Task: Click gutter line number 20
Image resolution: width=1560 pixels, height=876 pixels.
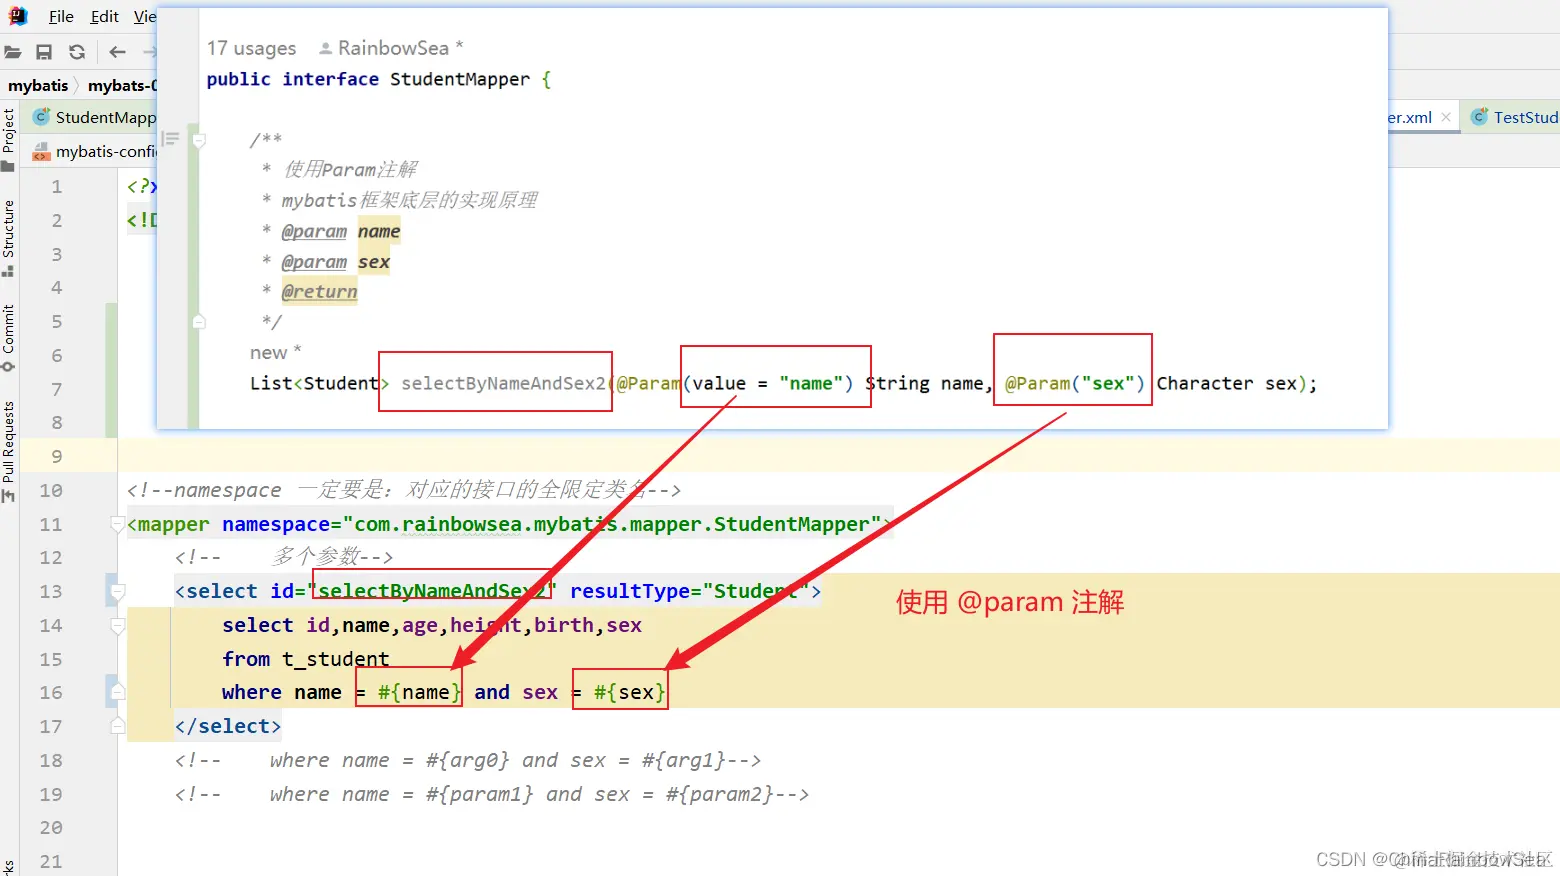Action: pyautogui.click(x=51, y=827)
